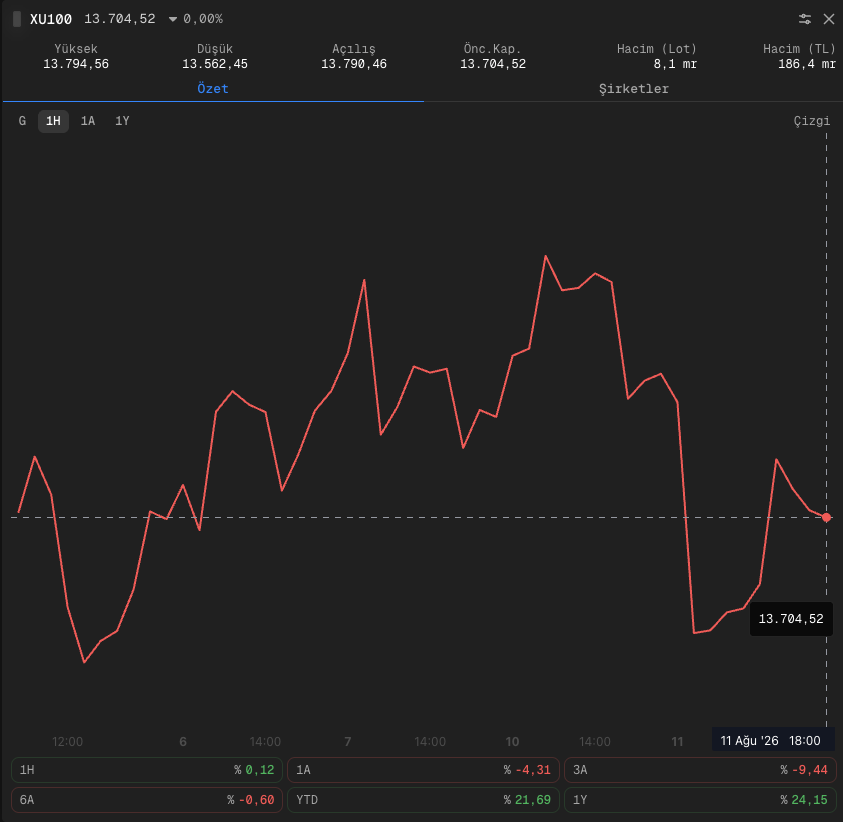The width and height of the screenshot is (843, 822).
Task: Click the 3A -9,44 performance box
Action: [700, 770]
